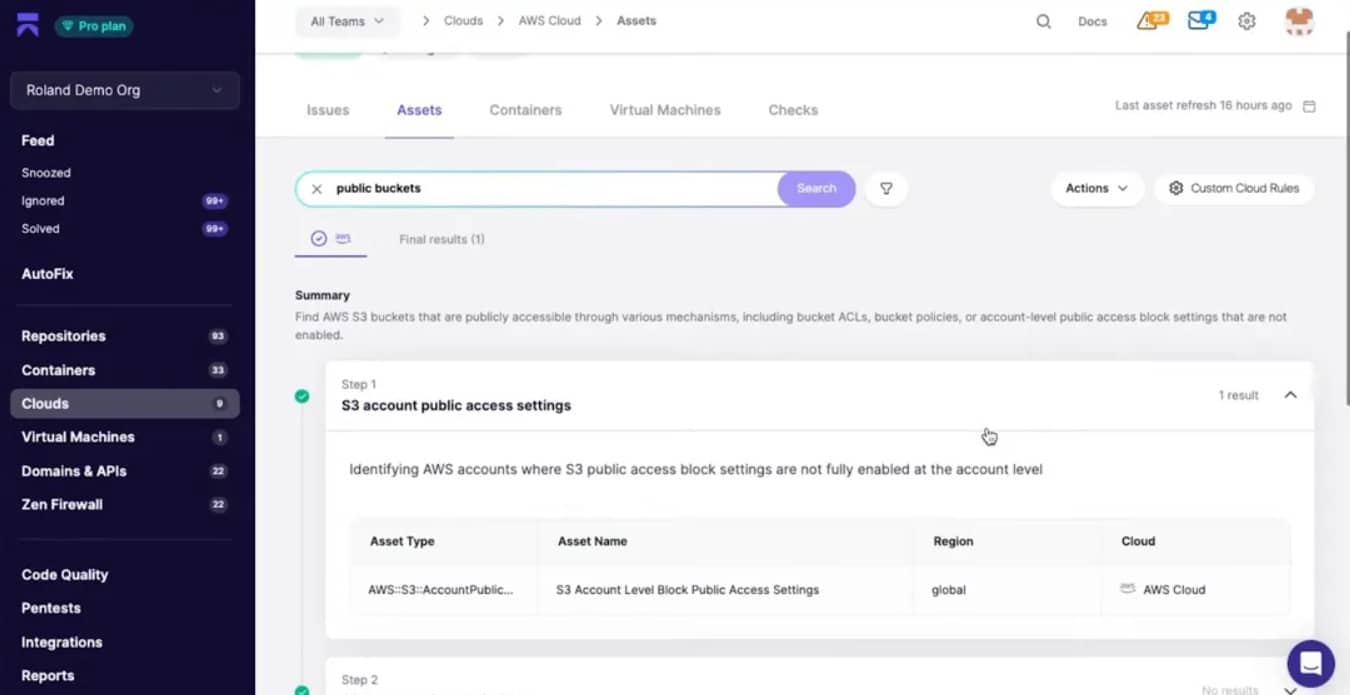
Task: Click Assets in the breadcrumb
Action: click(636, 21)
